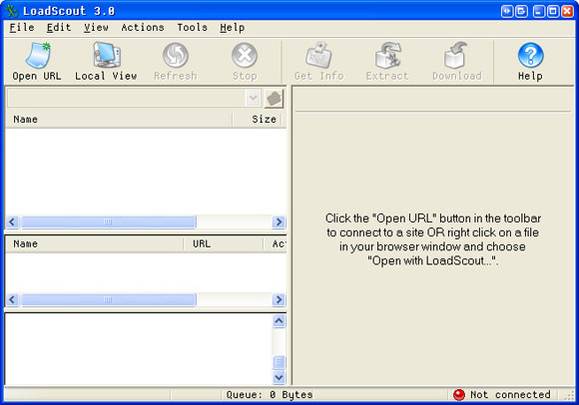Click the LoadScout title bar app icon
This screenshot has height=405, width=579.
pyautogui.click(x=12, y=11)
